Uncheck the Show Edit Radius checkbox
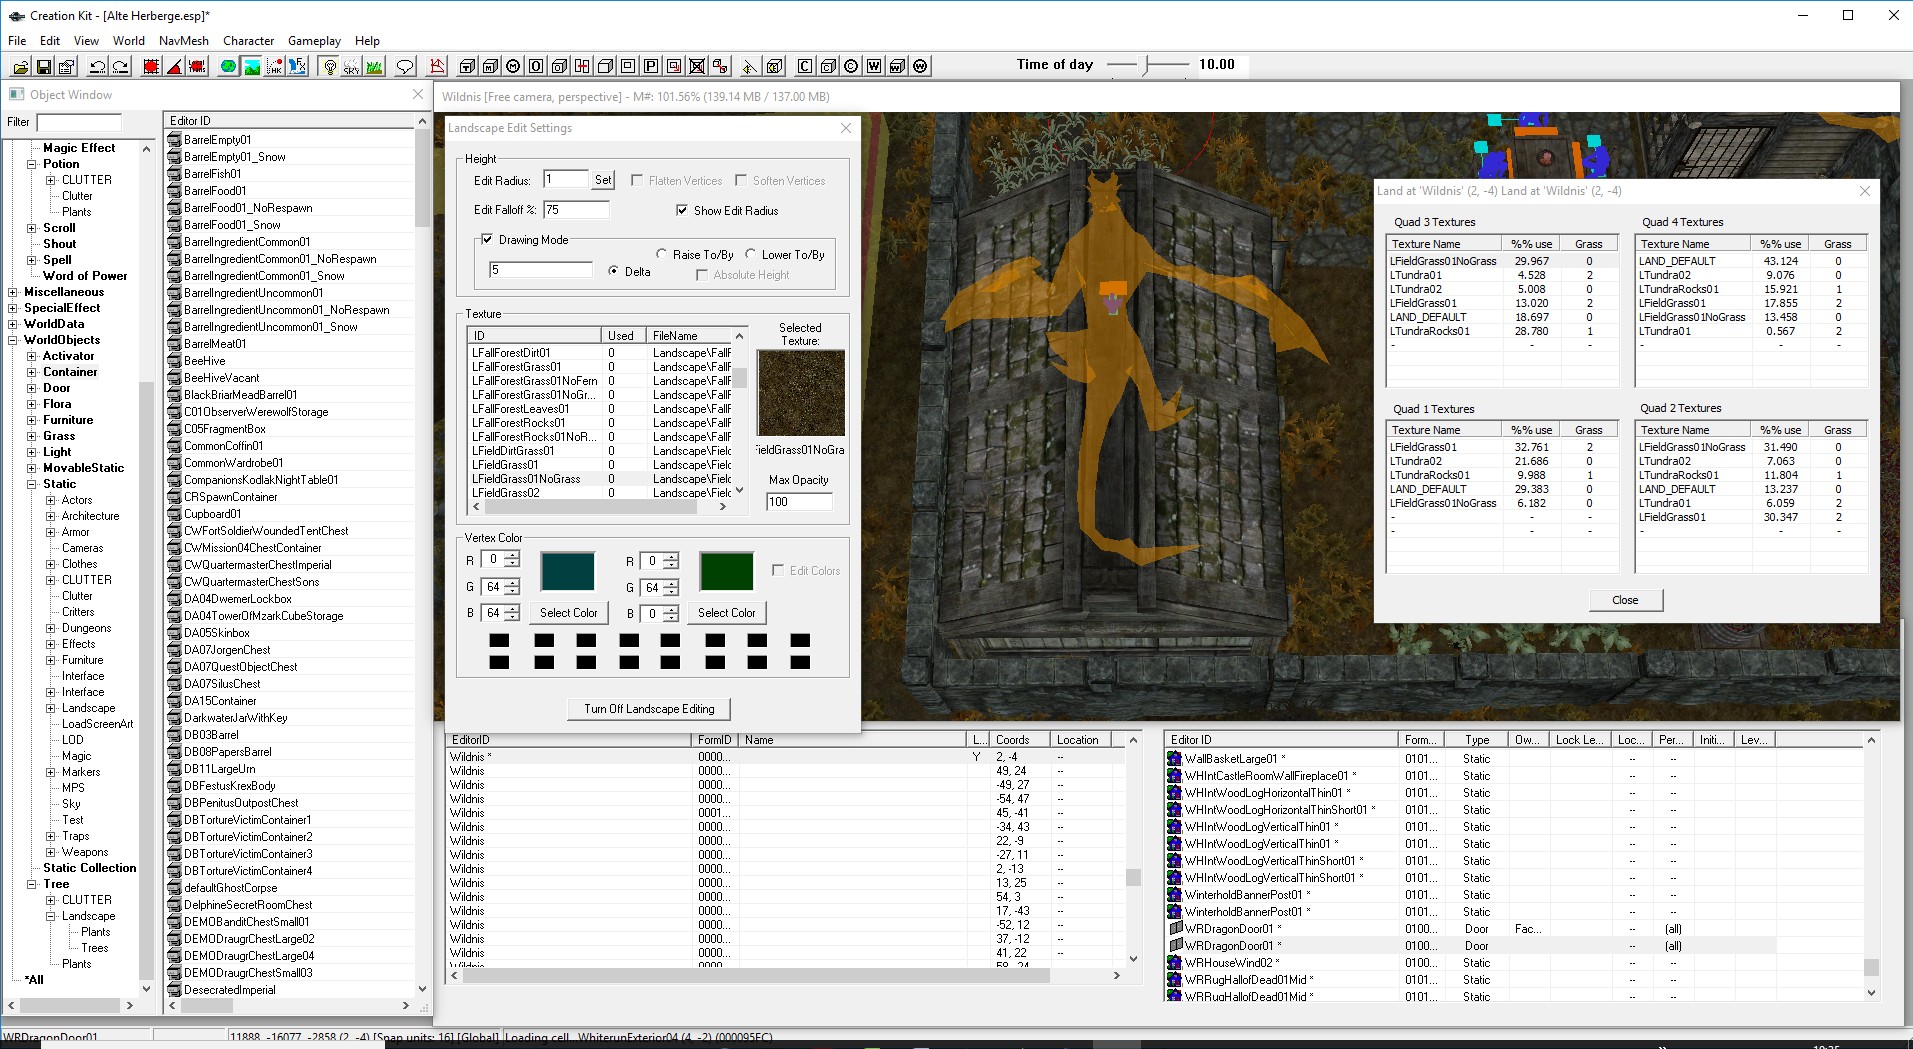 tap(682, 211)
